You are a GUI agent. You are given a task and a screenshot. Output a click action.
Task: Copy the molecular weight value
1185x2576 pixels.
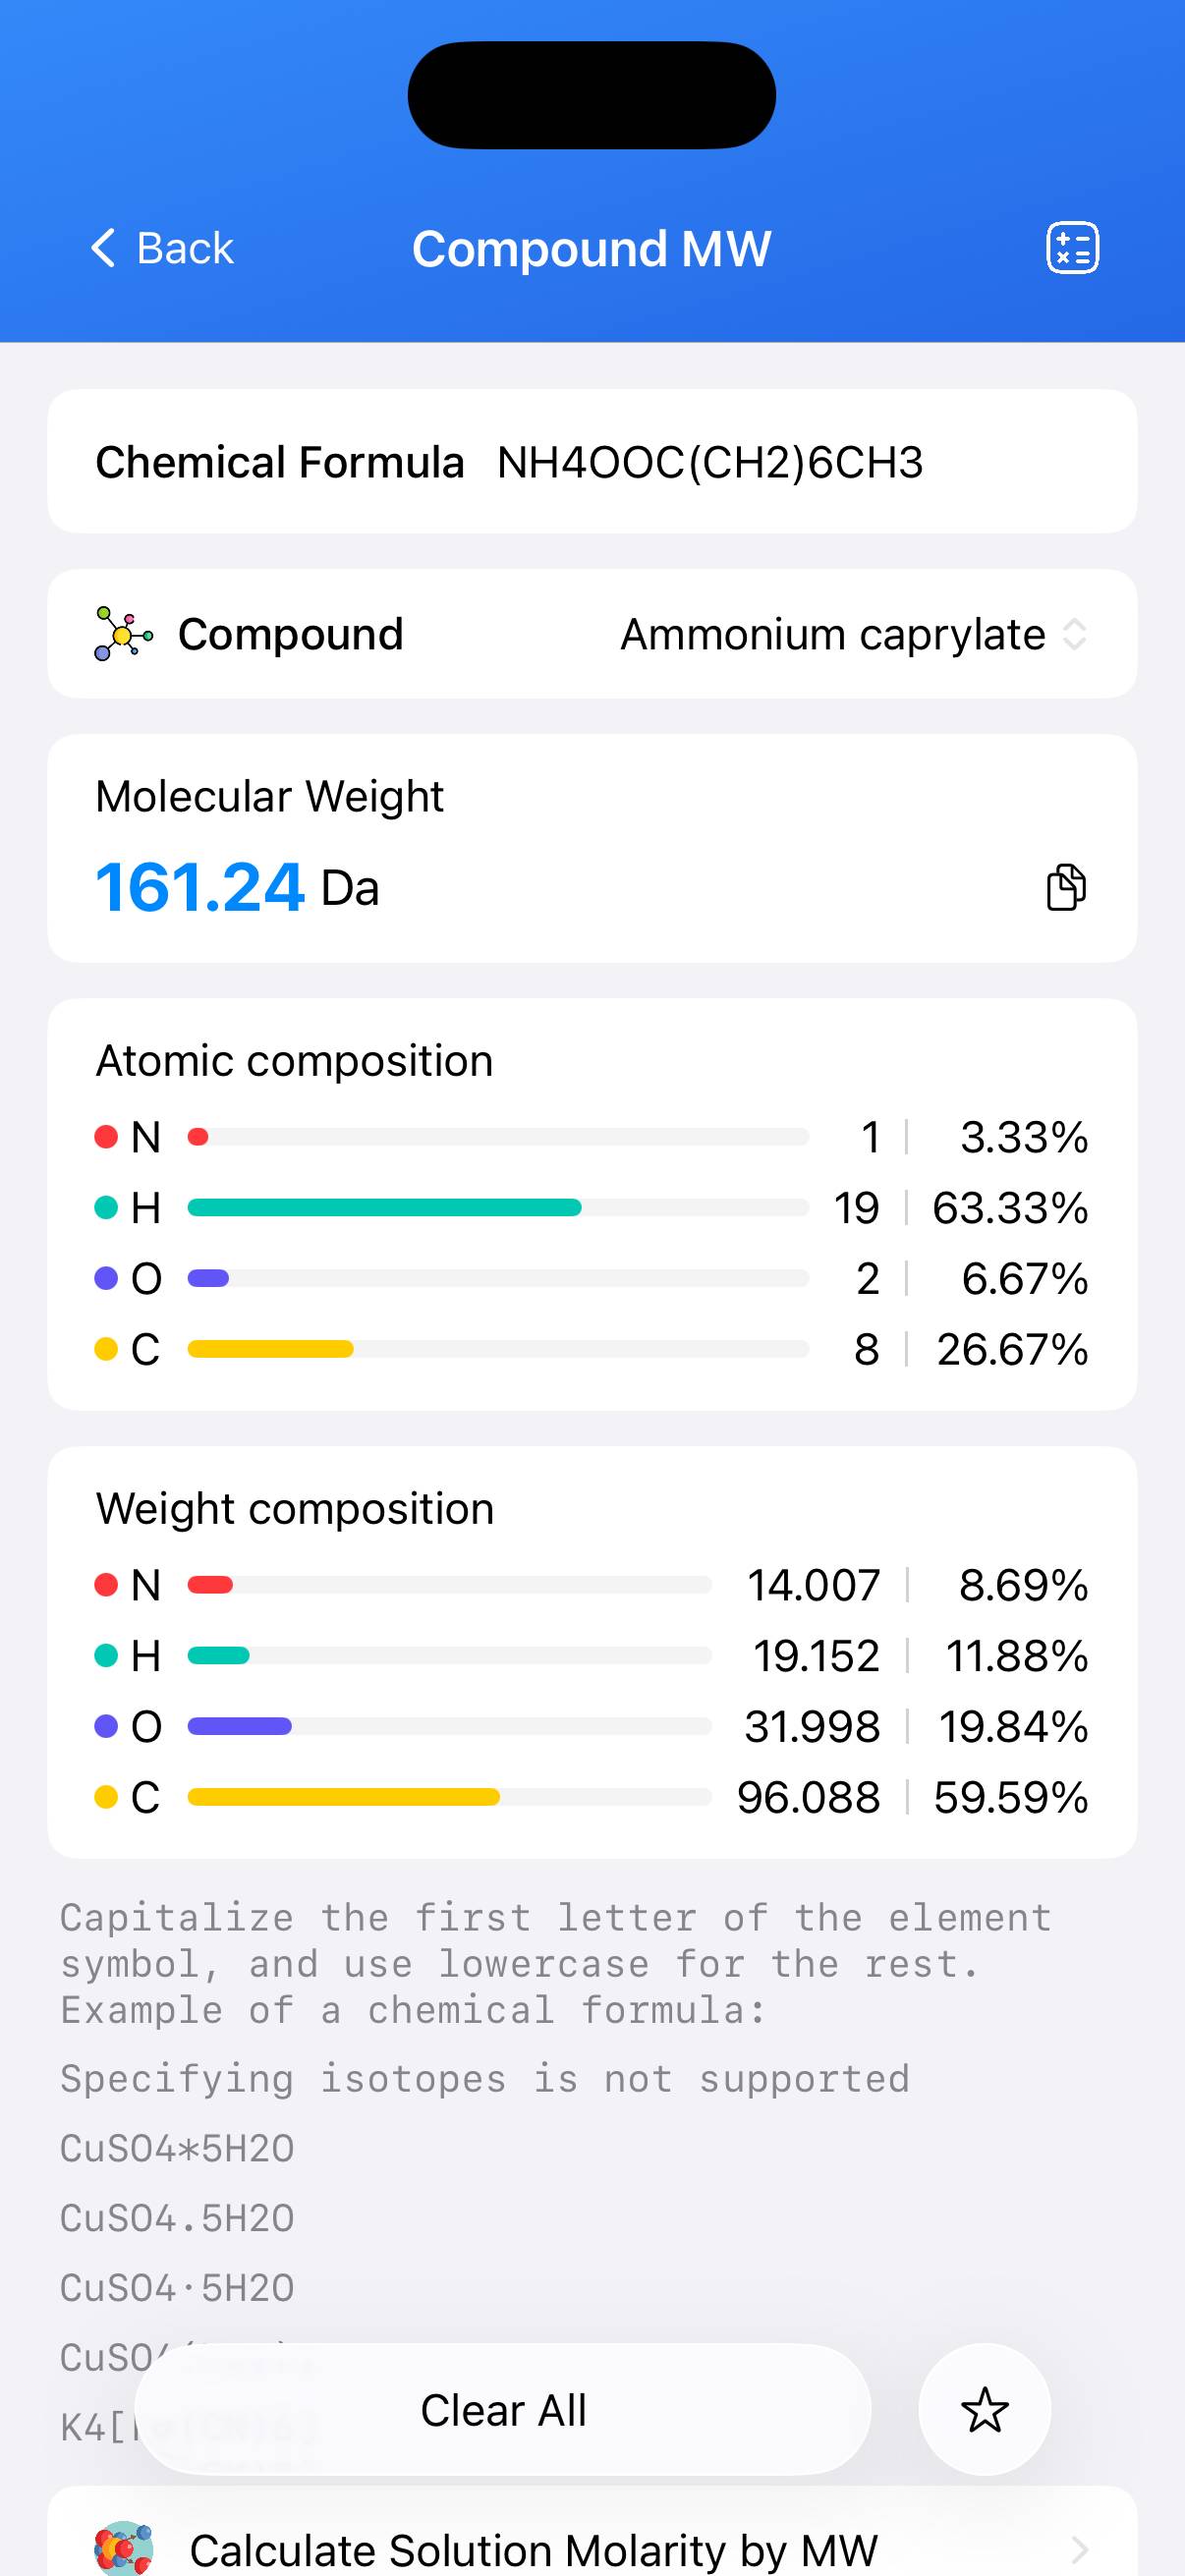(1065, 887)
